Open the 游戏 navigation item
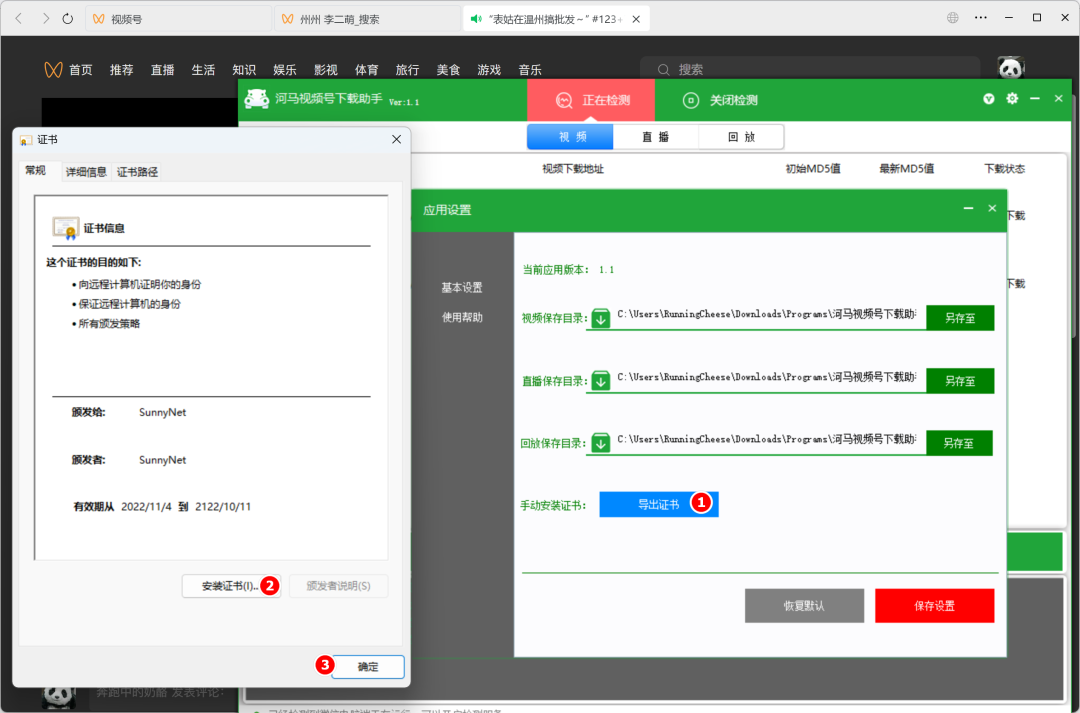1080x713 pixels. coord(489,70)
